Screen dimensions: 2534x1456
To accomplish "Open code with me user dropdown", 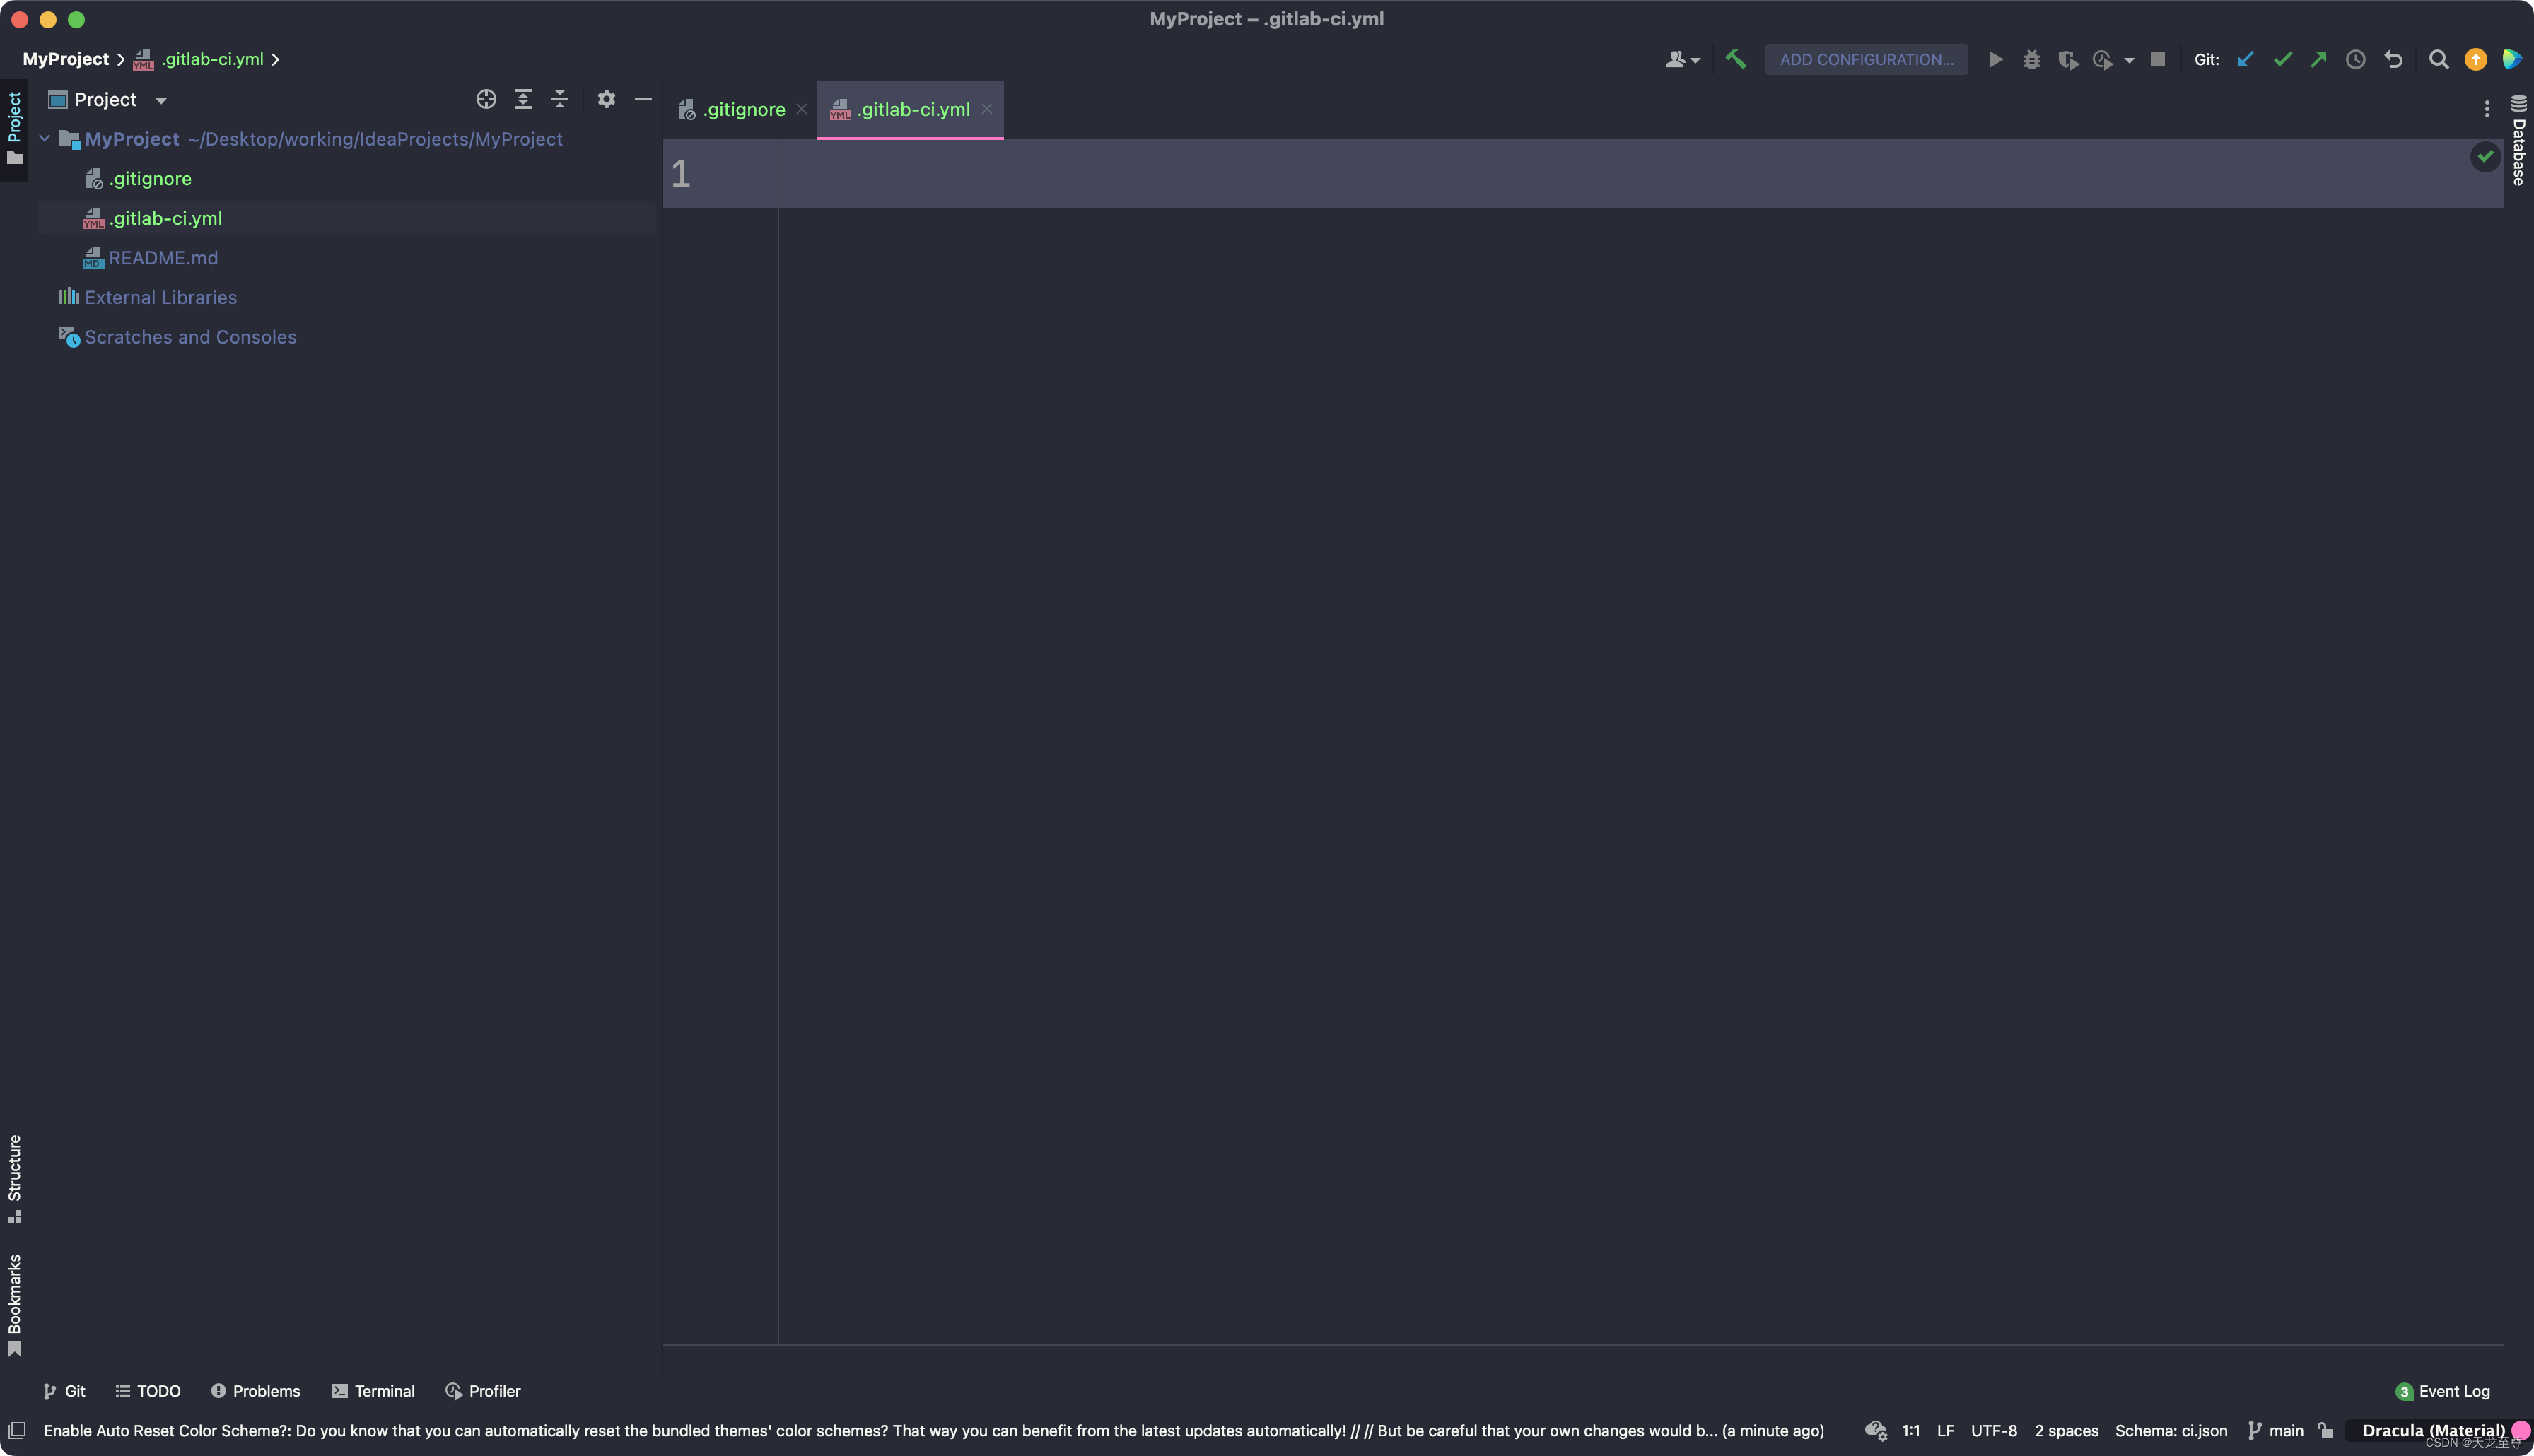I will [x=1682, y=59].
